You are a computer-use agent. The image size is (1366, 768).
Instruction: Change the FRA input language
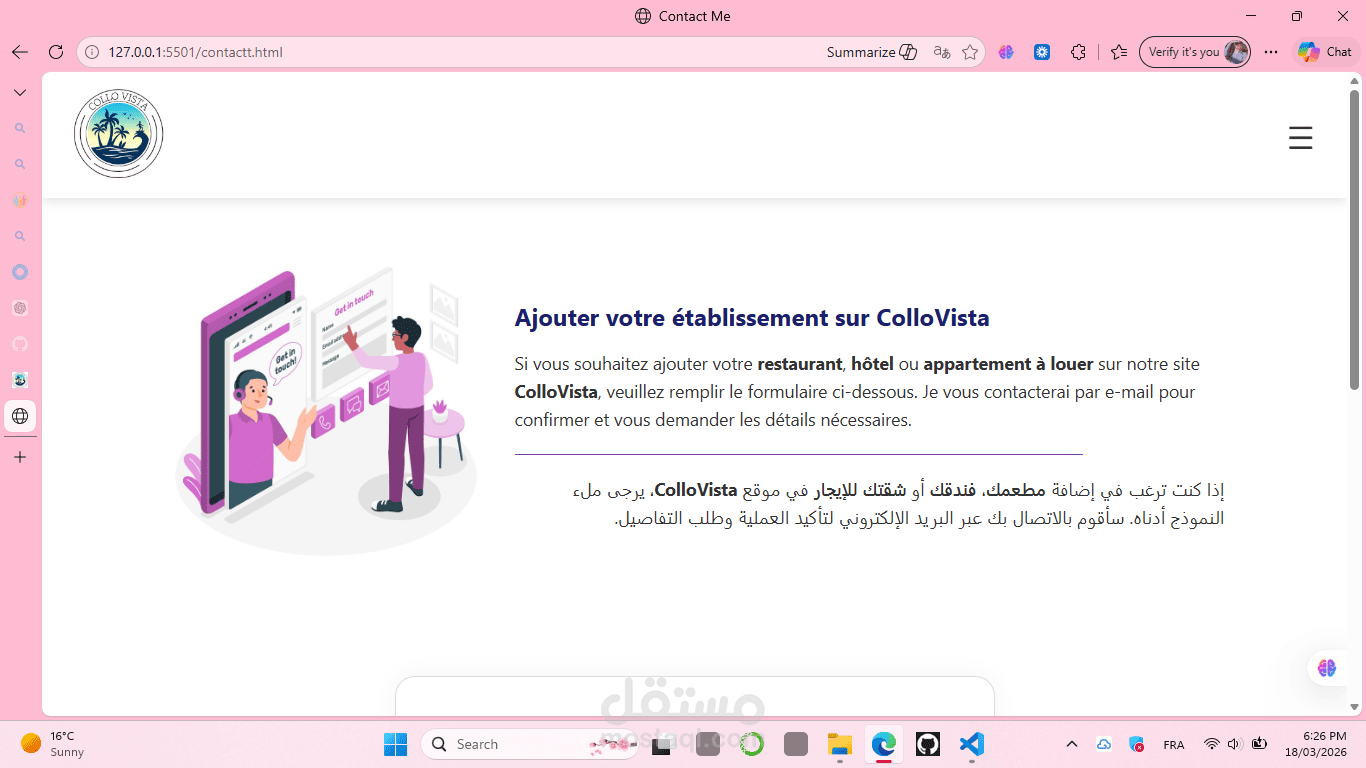(x=1174, y=745)
